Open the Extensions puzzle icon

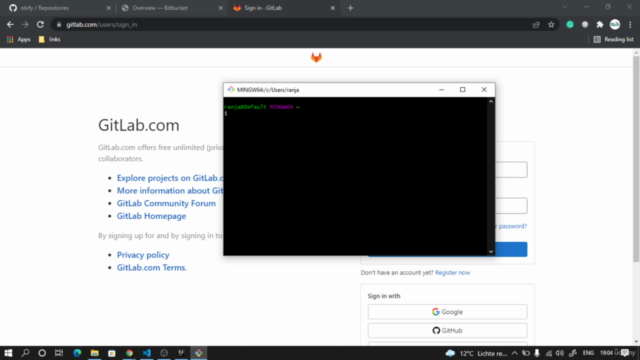(x=600, y=24)
